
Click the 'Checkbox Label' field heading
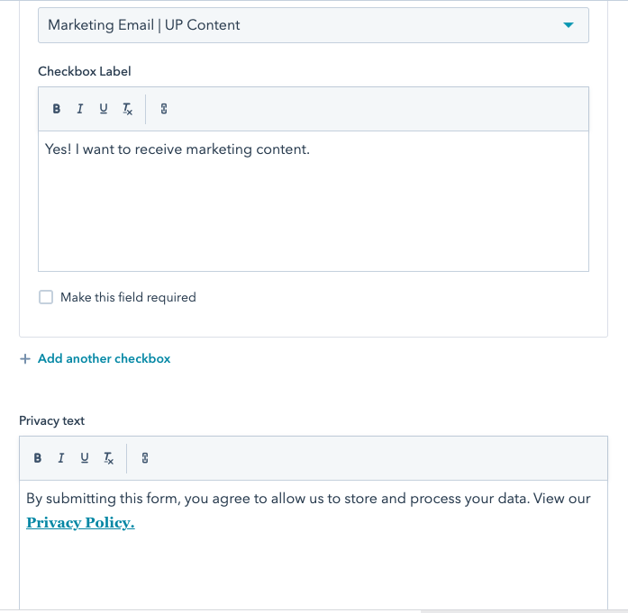[84, 71]
